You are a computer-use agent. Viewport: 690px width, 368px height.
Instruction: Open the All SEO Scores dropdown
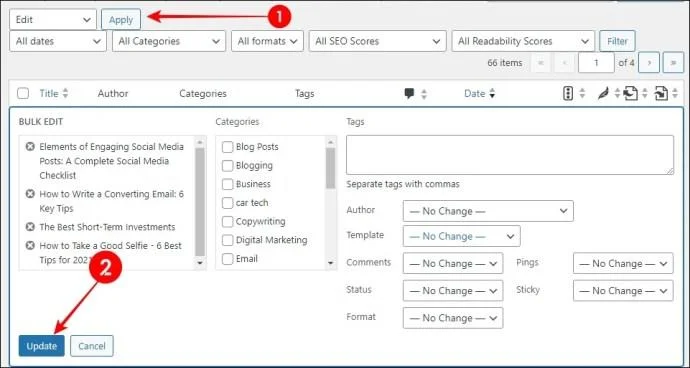(378, 41)
